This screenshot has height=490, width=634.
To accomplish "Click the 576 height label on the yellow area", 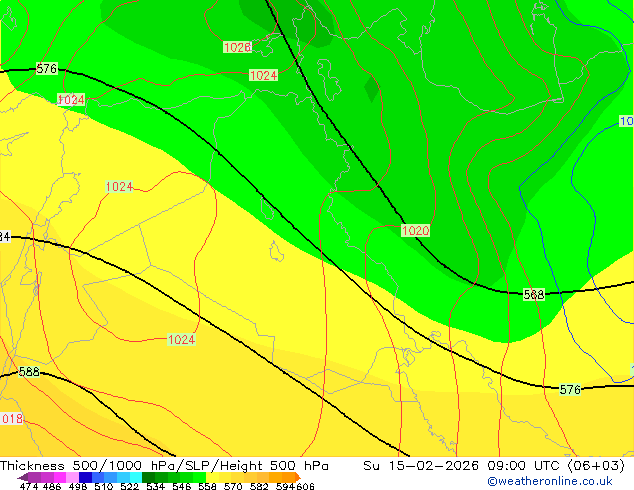I will tap(570, 389).
